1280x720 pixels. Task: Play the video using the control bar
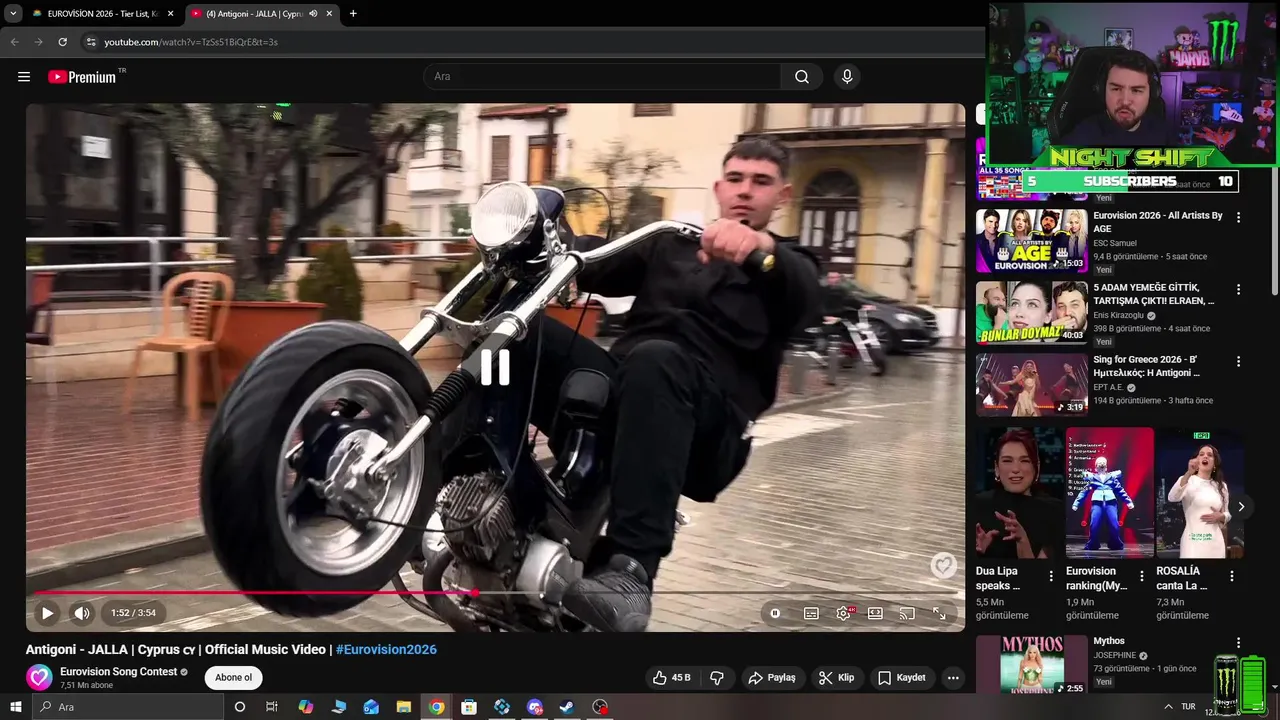47,613
